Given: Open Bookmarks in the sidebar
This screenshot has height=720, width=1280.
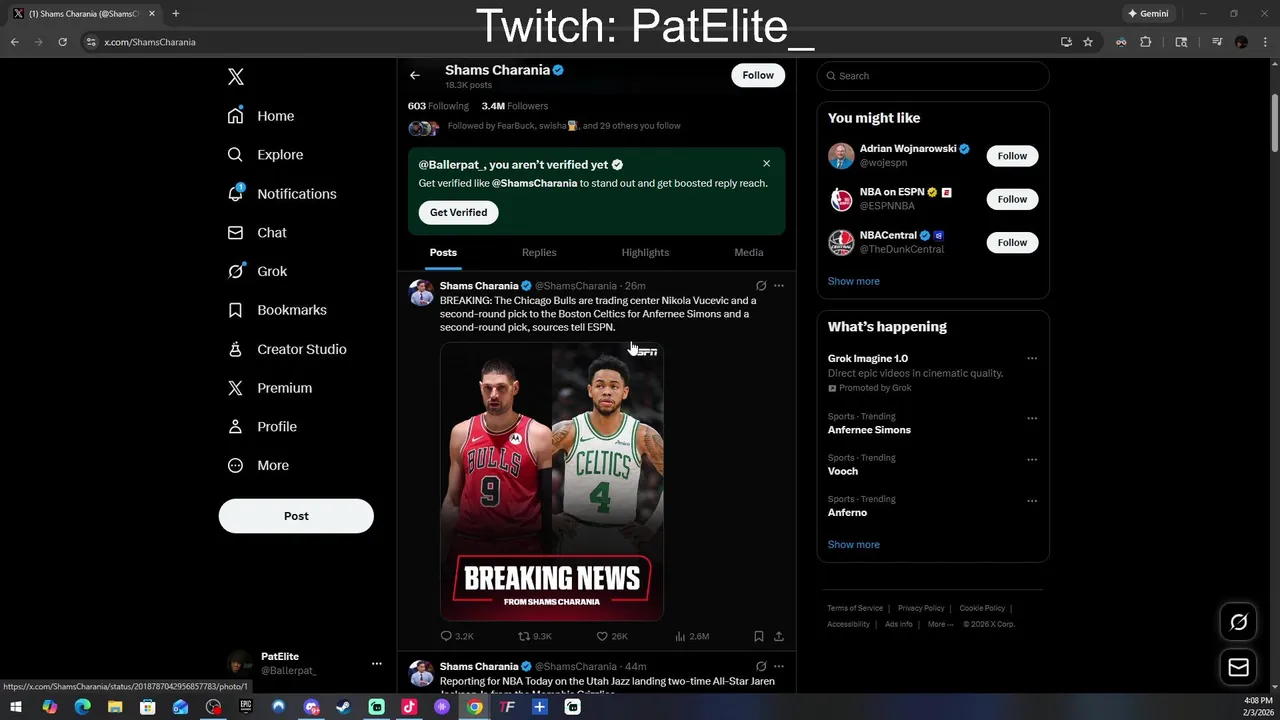Looking at the screenshot, I should pos(277,310).
